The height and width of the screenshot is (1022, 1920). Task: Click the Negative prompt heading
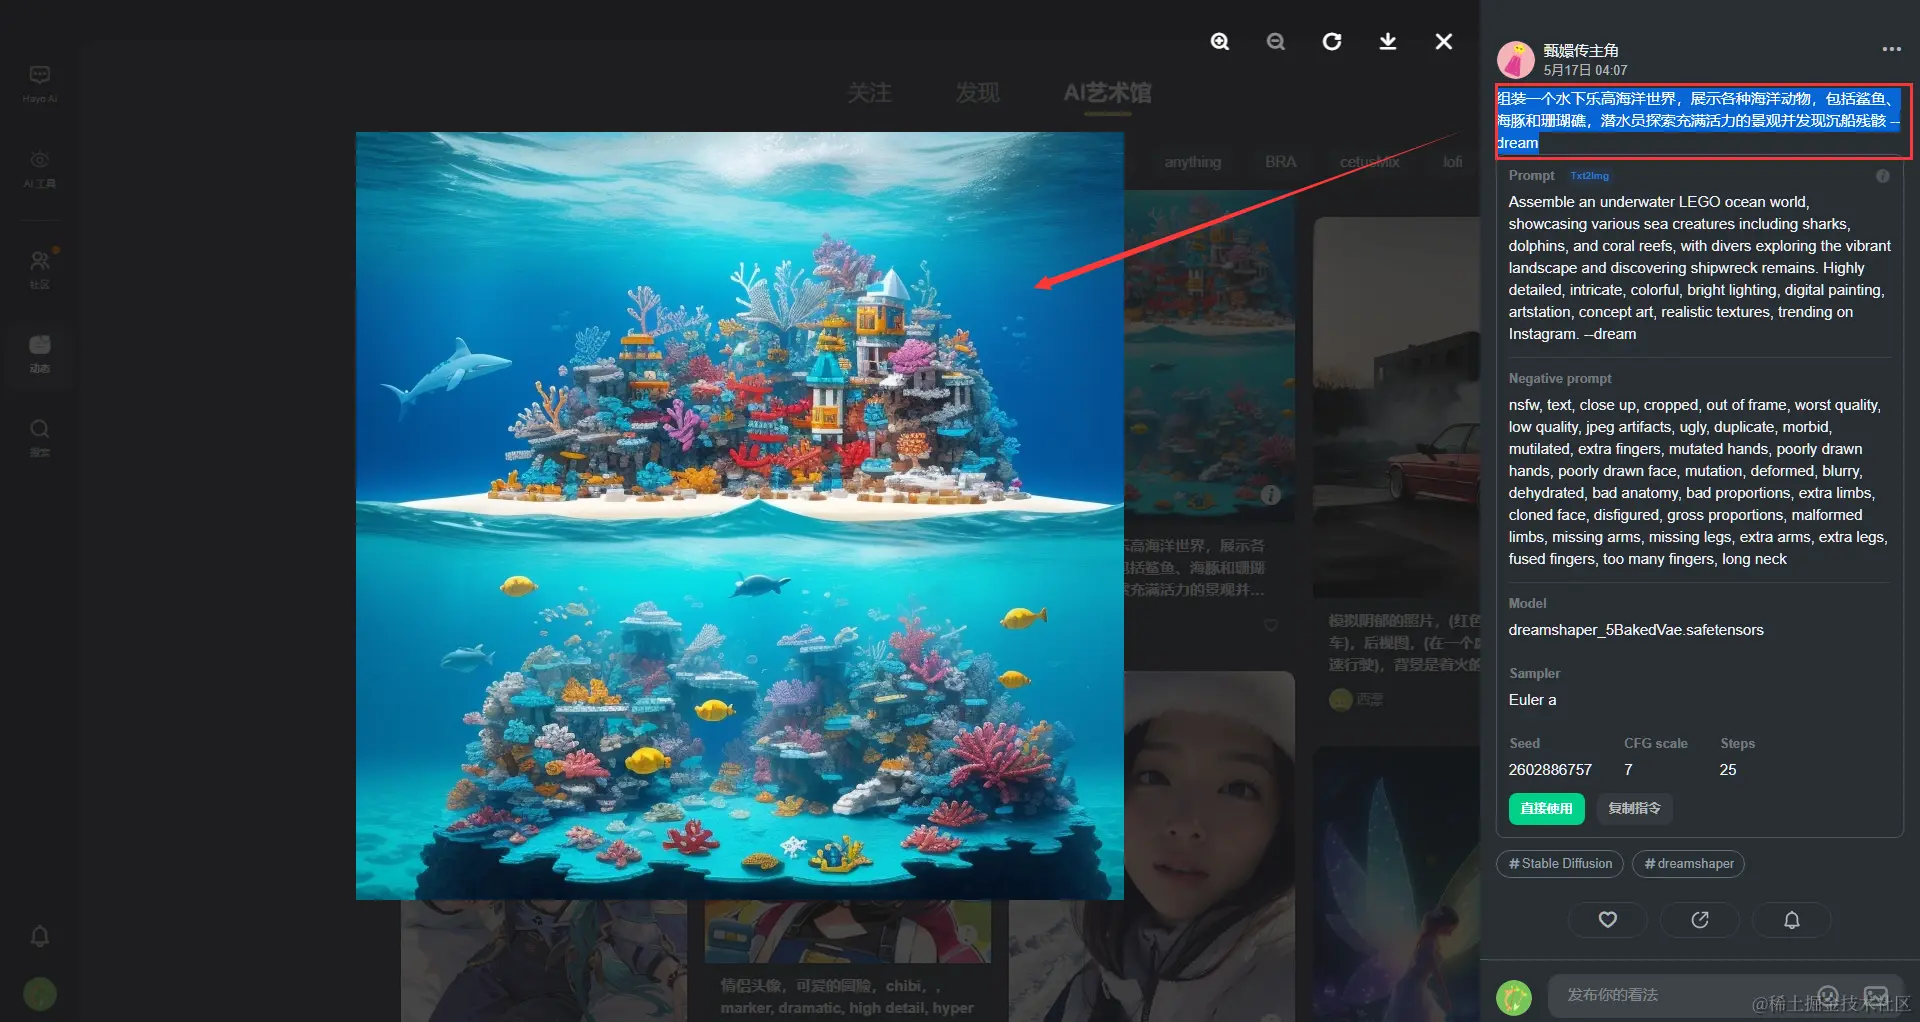(x=1560, y=379)
